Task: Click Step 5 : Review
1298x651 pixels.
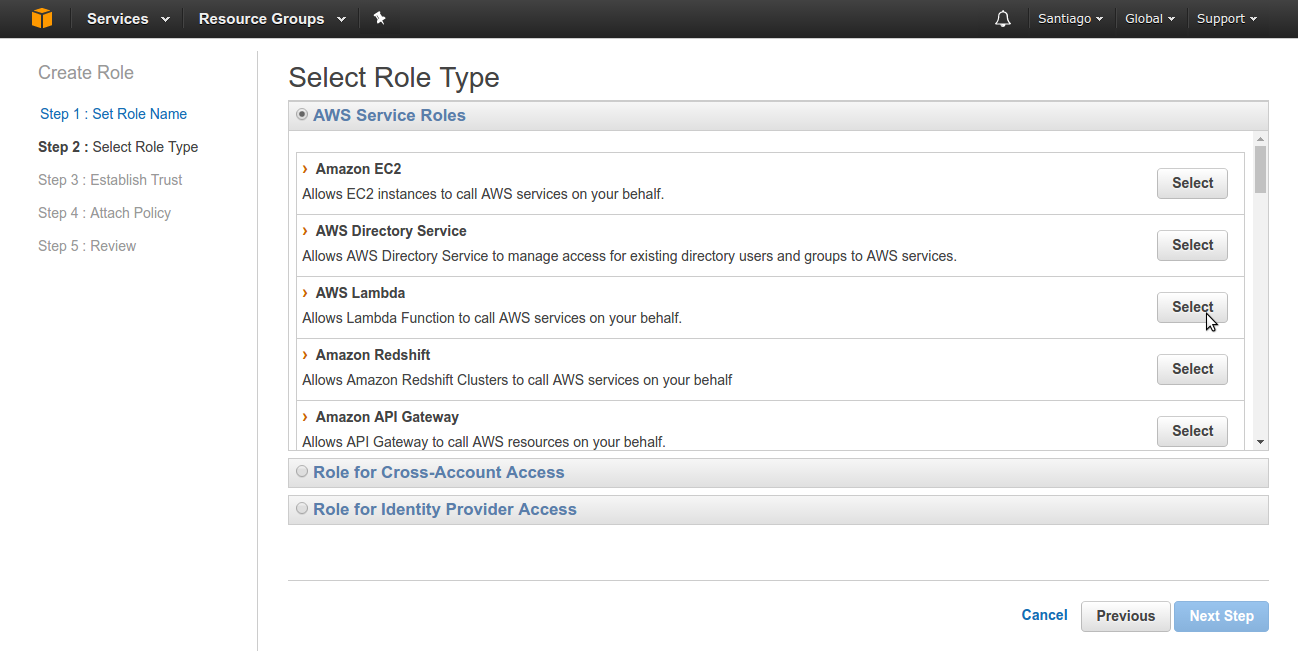Action: [87, 246]
